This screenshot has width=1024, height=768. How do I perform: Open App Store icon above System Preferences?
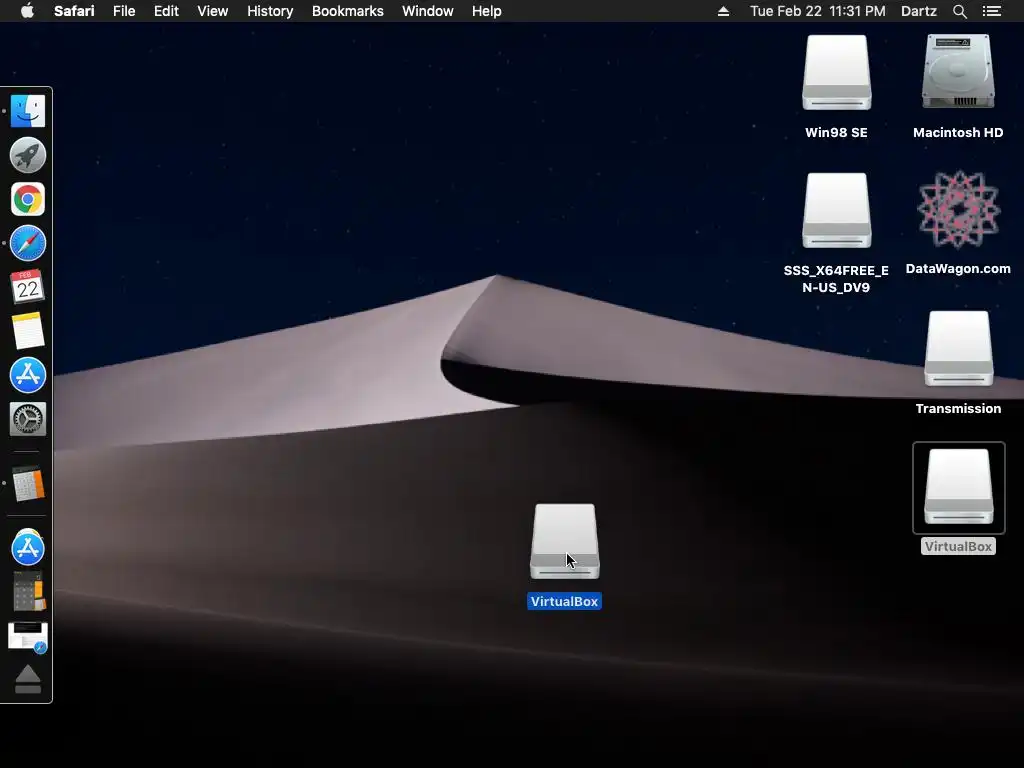coord(27,375)
